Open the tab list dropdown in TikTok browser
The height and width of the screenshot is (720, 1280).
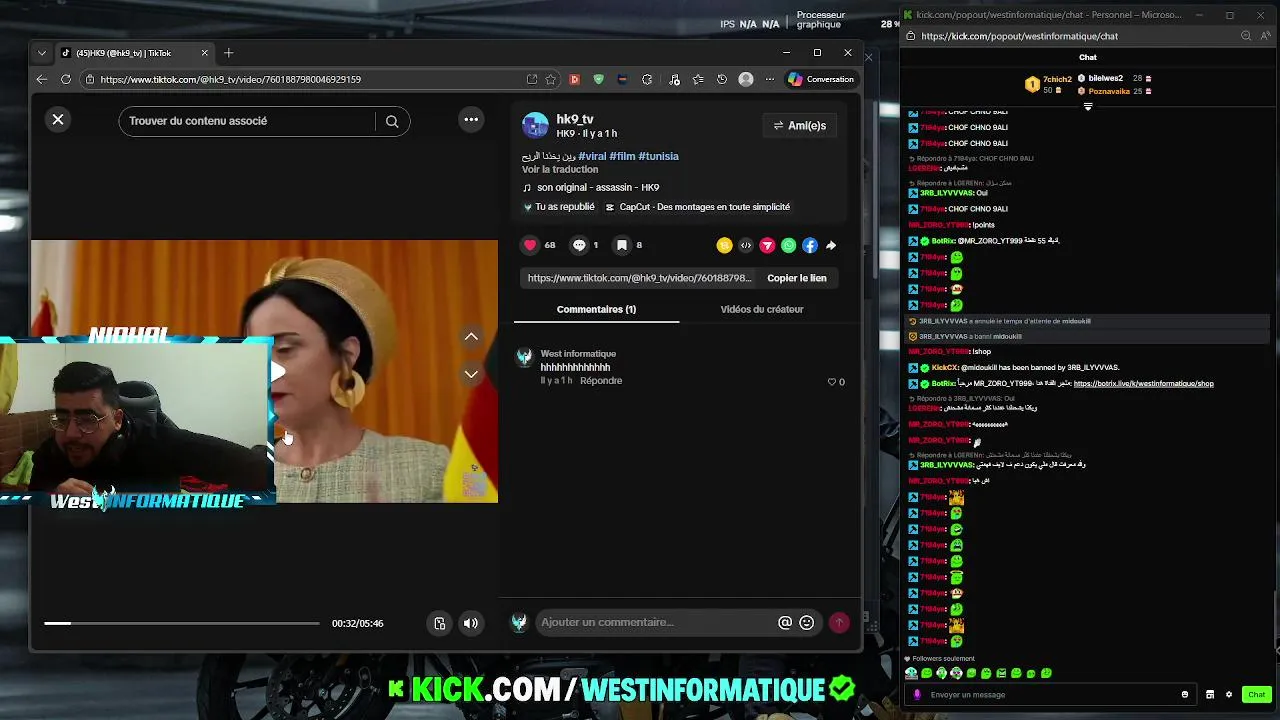click(x=41, y=53)
